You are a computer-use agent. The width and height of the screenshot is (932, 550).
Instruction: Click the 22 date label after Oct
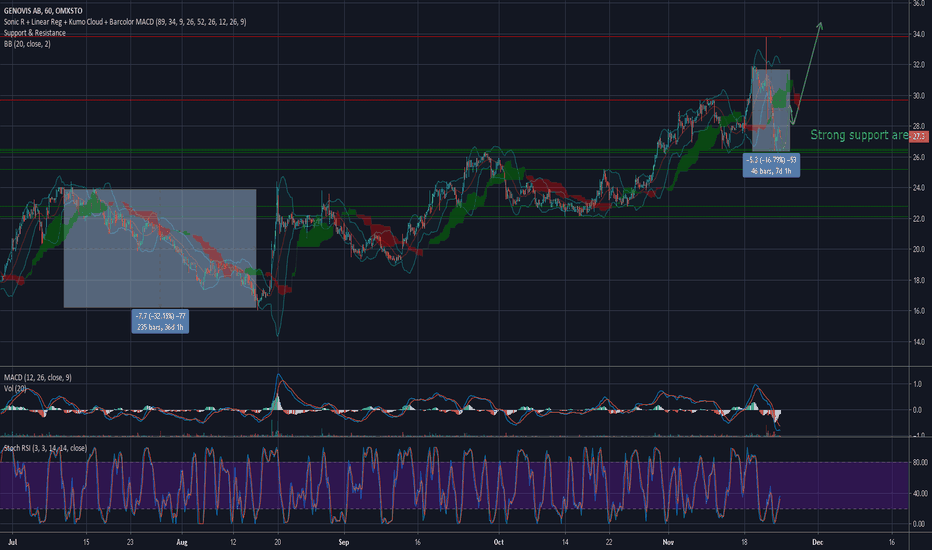609,542
